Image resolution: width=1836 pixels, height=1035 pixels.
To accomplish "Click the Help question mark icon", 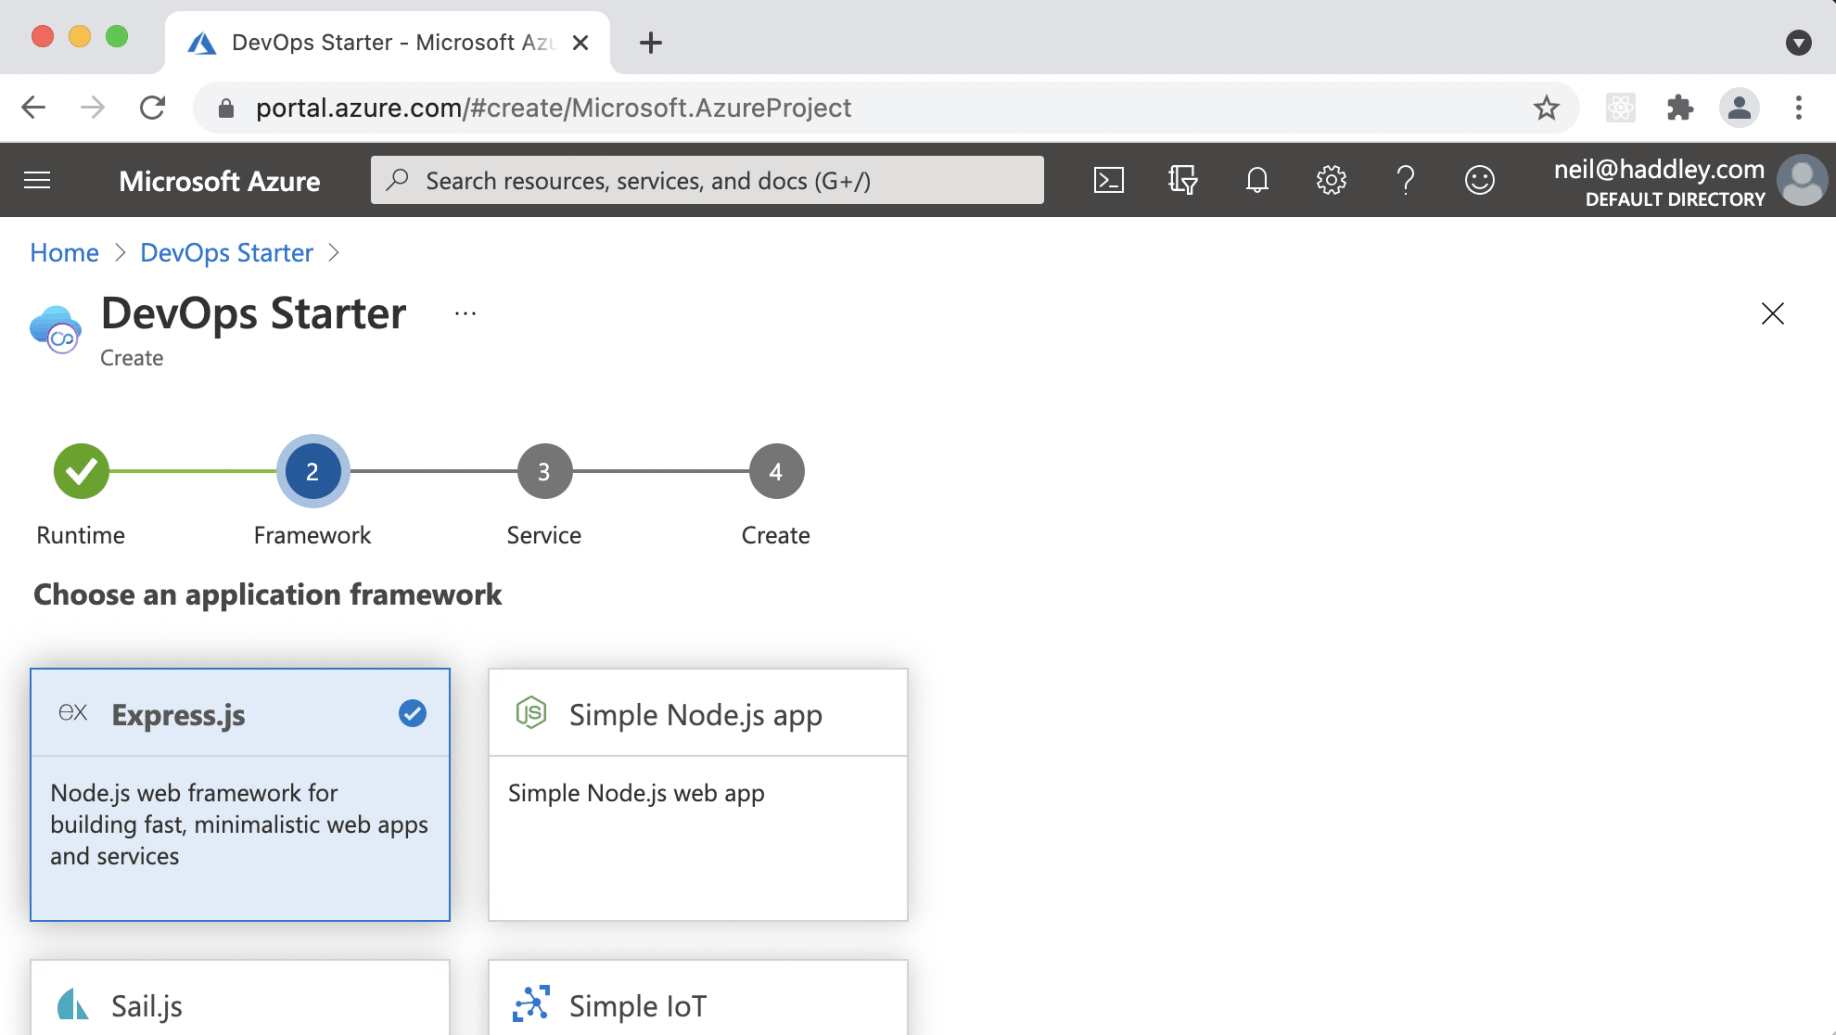I will [x=1405, y=180].
